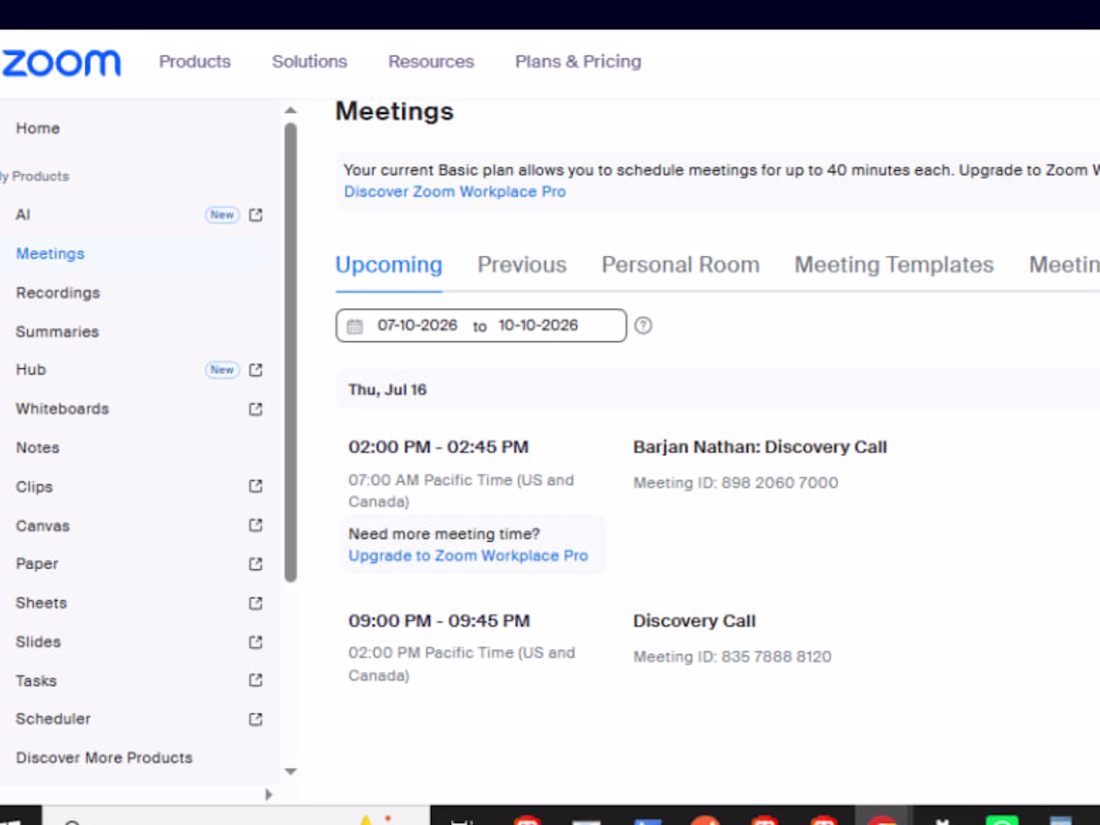The height and width of the screenshot is (825, 1100).
Task: Open Whiteboards in the sidebar
Action: 62,409
